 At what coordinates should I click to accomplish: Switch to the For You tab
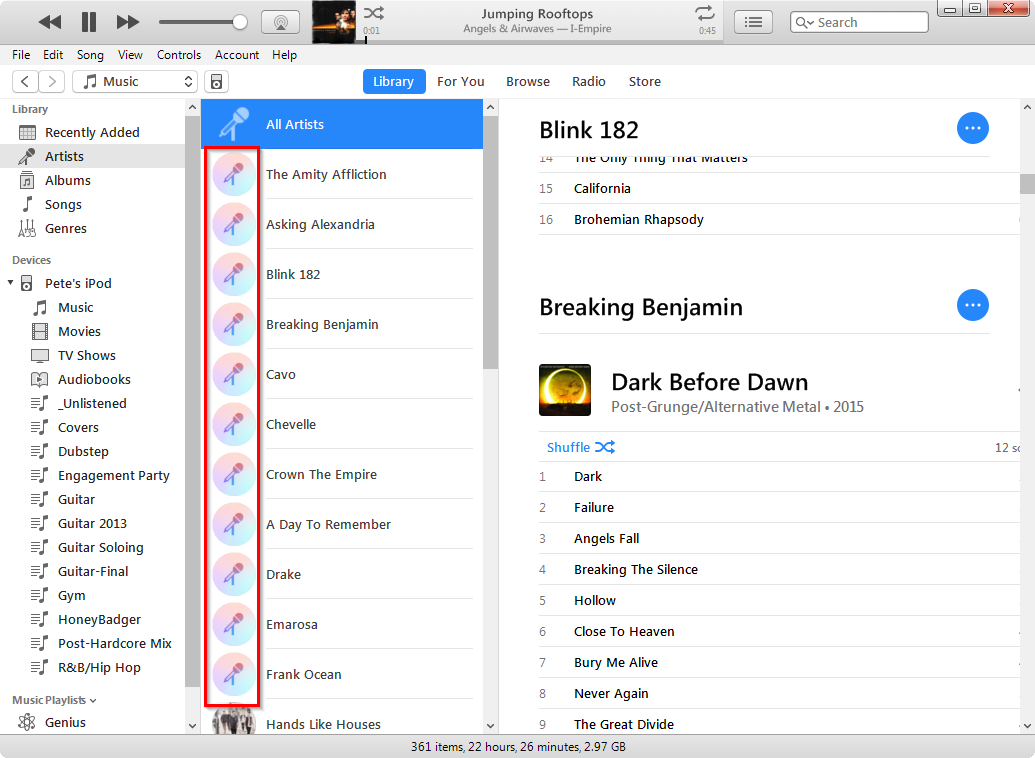coord(461,81)
